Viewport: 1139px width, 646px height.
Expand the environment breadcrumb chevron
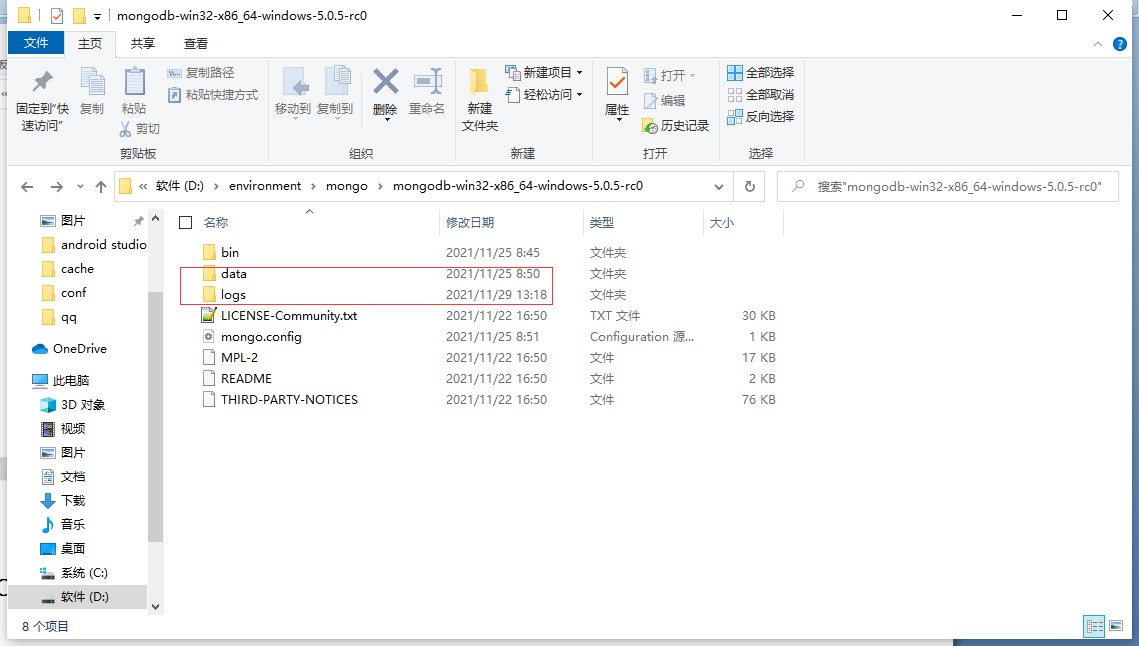tap(313, 187)
